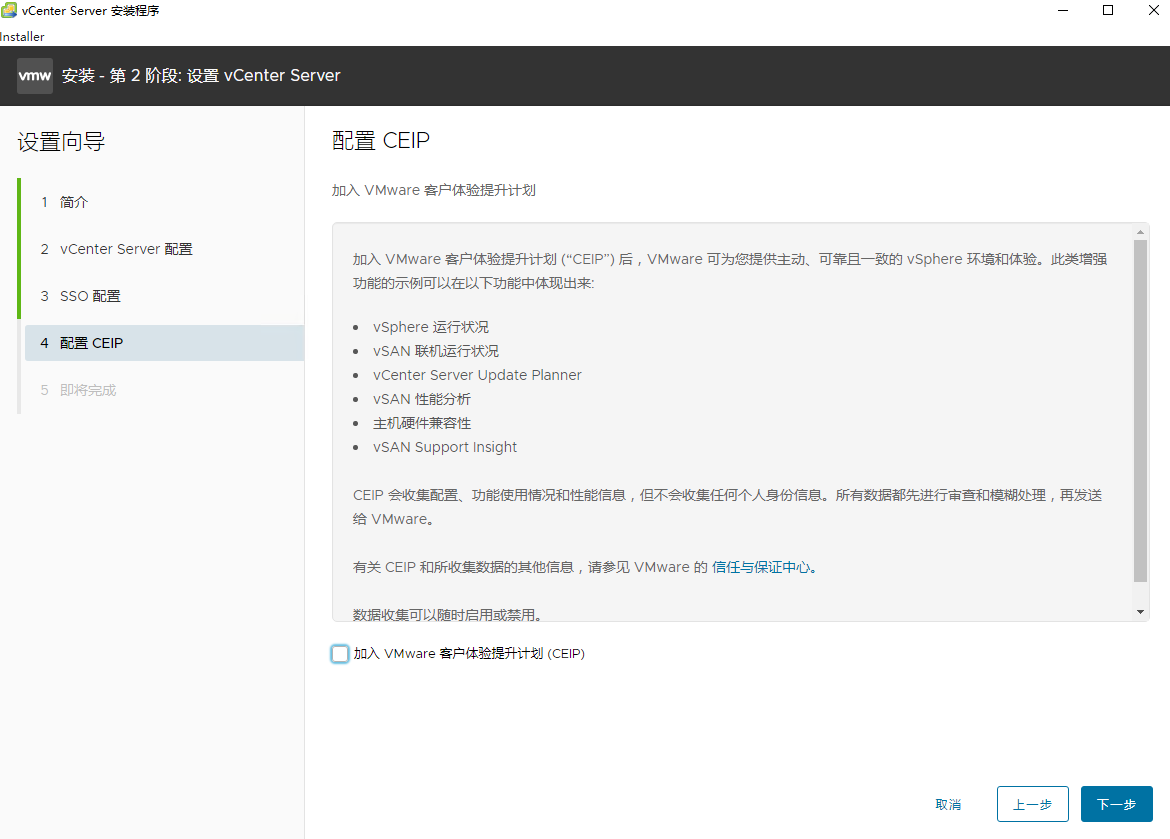Click the vmw logo in header
The width and height of the screenshot is (1170, 839).
(34, 76)
